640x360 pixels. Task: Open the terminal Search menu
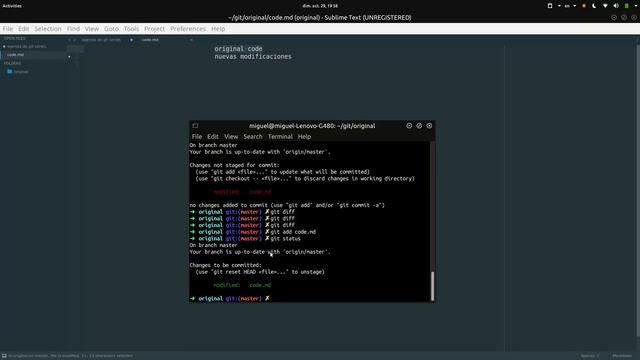point(253,137)
